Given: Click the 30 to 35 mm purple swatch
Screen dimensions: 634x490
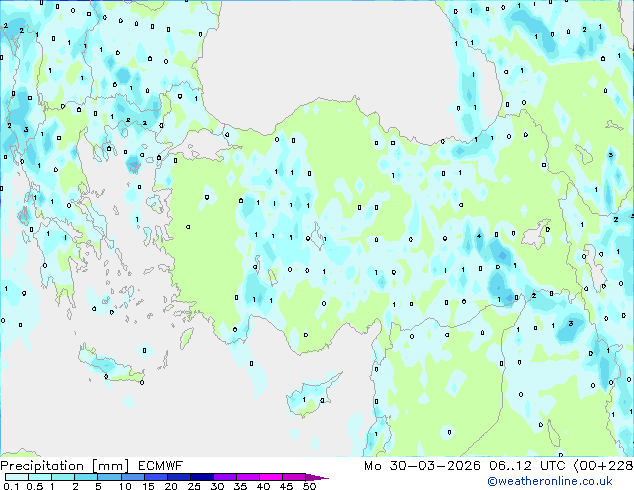Looking at the screenshot, I should pyautogui.click(x=225, y=477).
